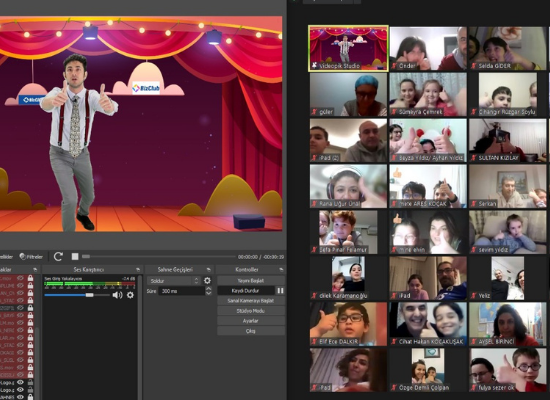Viewport: 550px width, 400px height.
Task: Click muted mic icon on güler's tile
Action: tap(314, 112)
